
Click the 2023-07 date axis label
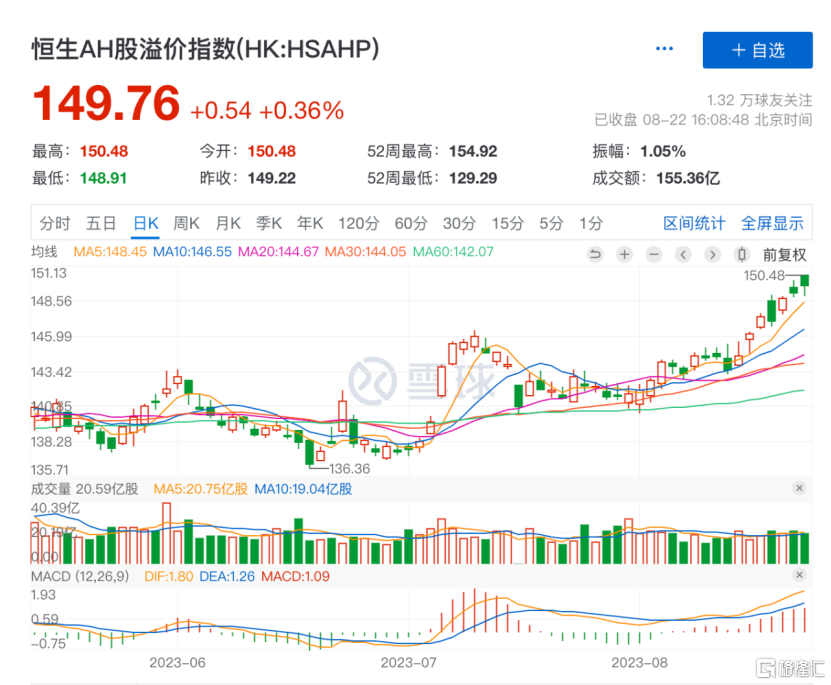point(409,663)
